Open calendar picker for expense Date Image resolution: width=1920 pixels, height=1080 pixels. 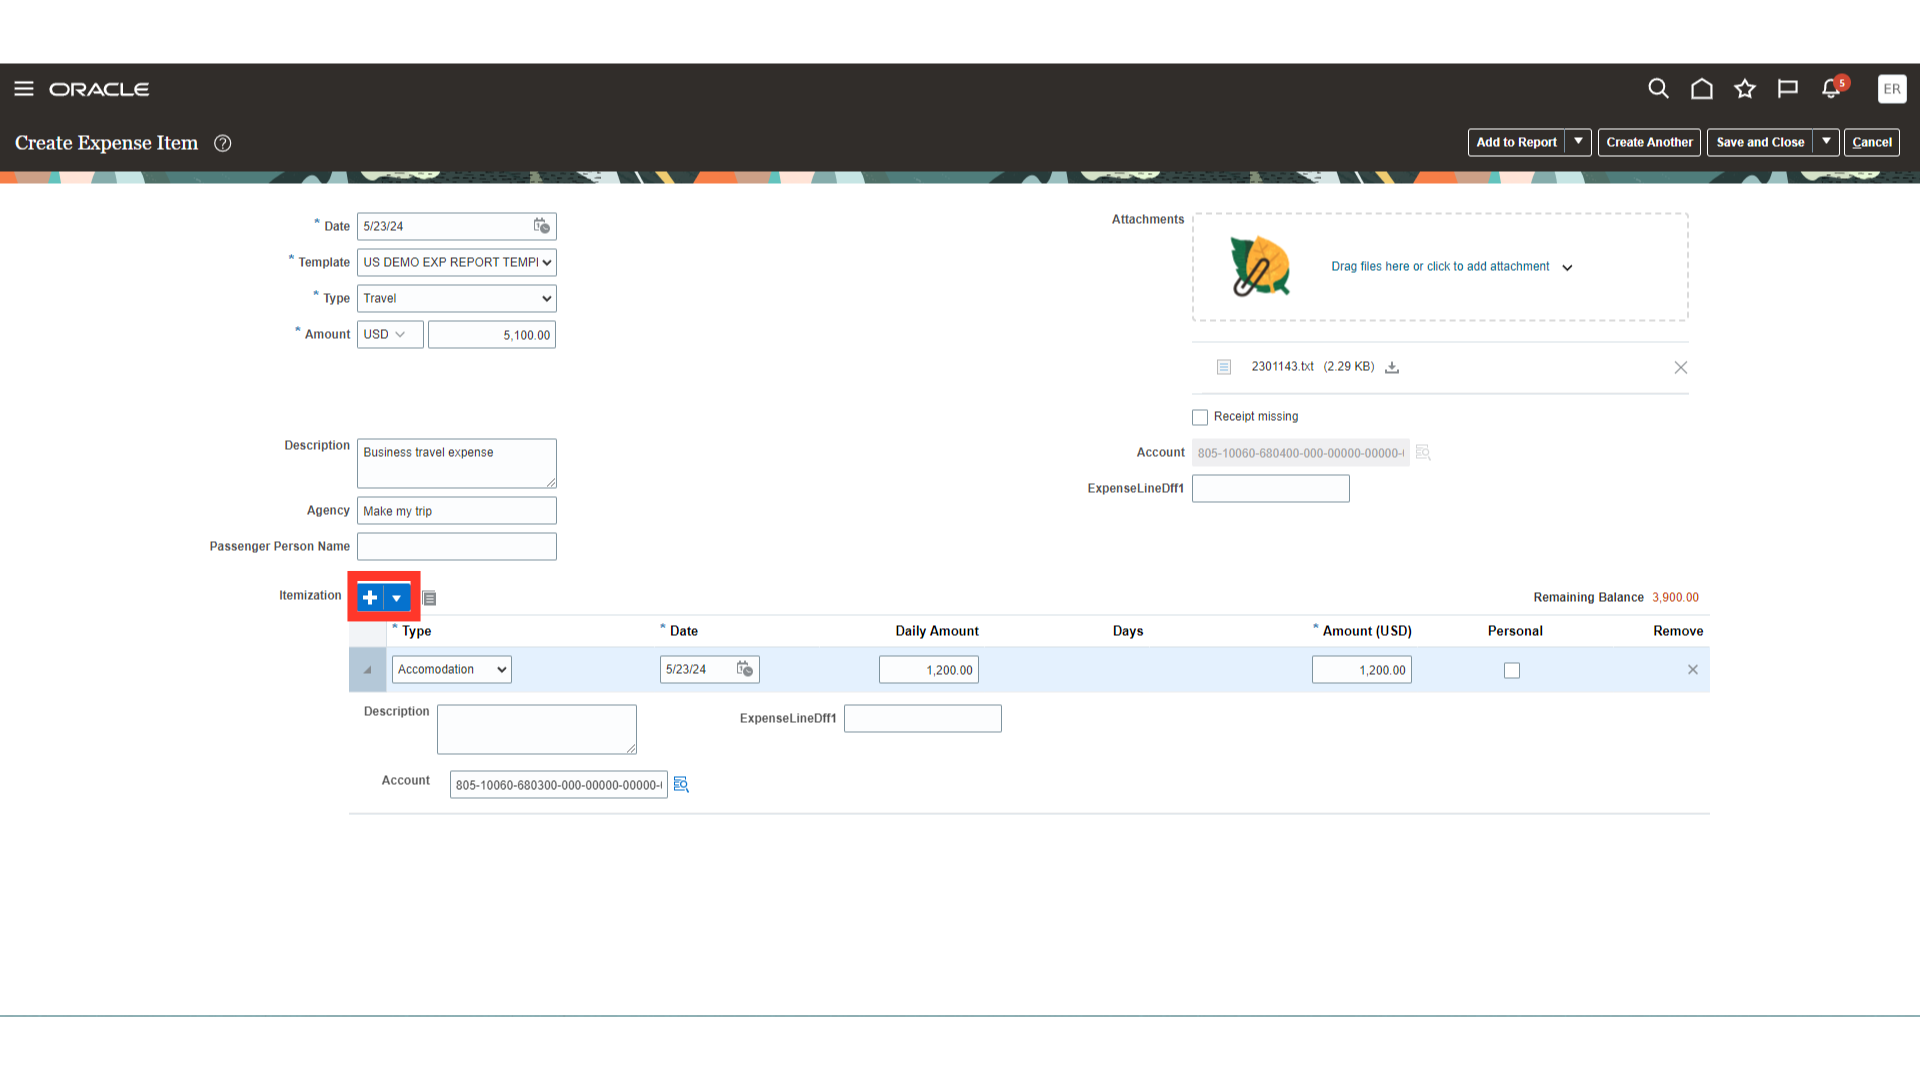click(x=541, y=226)
